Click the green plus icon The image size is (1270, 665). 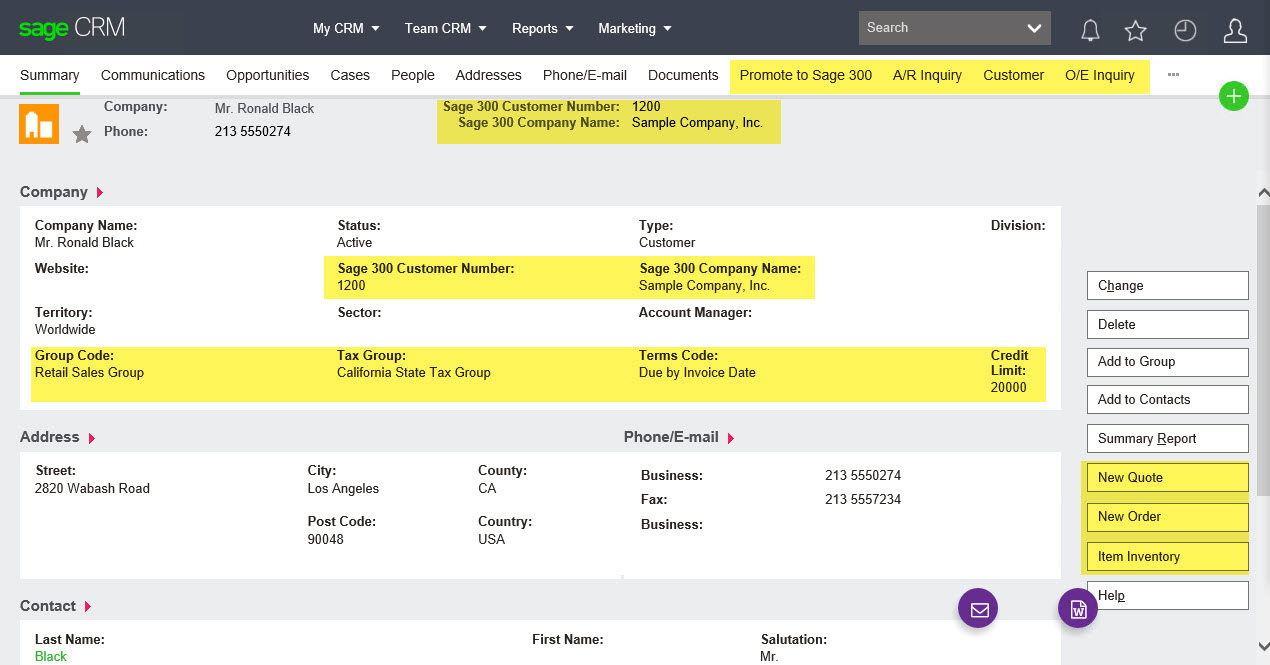(1234, 96)
